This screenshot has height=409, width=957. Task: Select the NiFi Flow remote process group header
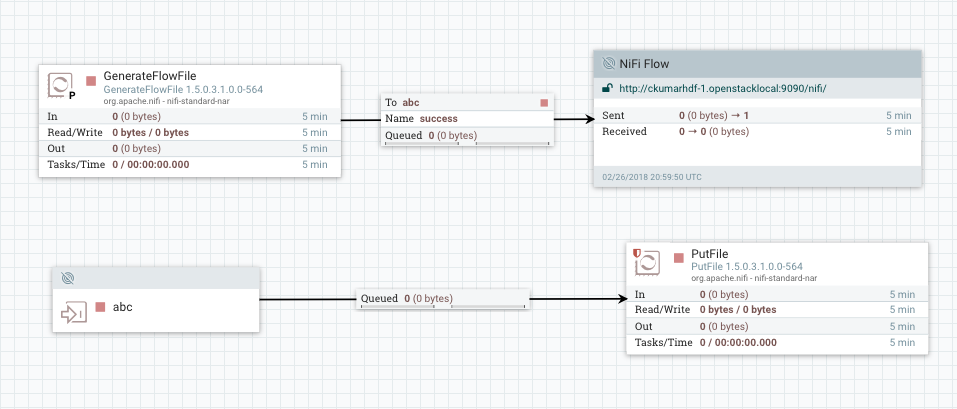[757, 64]
